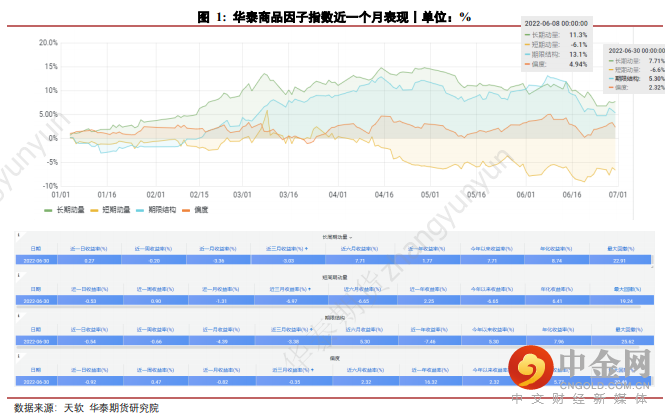Click sort arrow on 近三月收益率 in 长期动量 table
The image size is (665, 417).
(x=306, y=249)
